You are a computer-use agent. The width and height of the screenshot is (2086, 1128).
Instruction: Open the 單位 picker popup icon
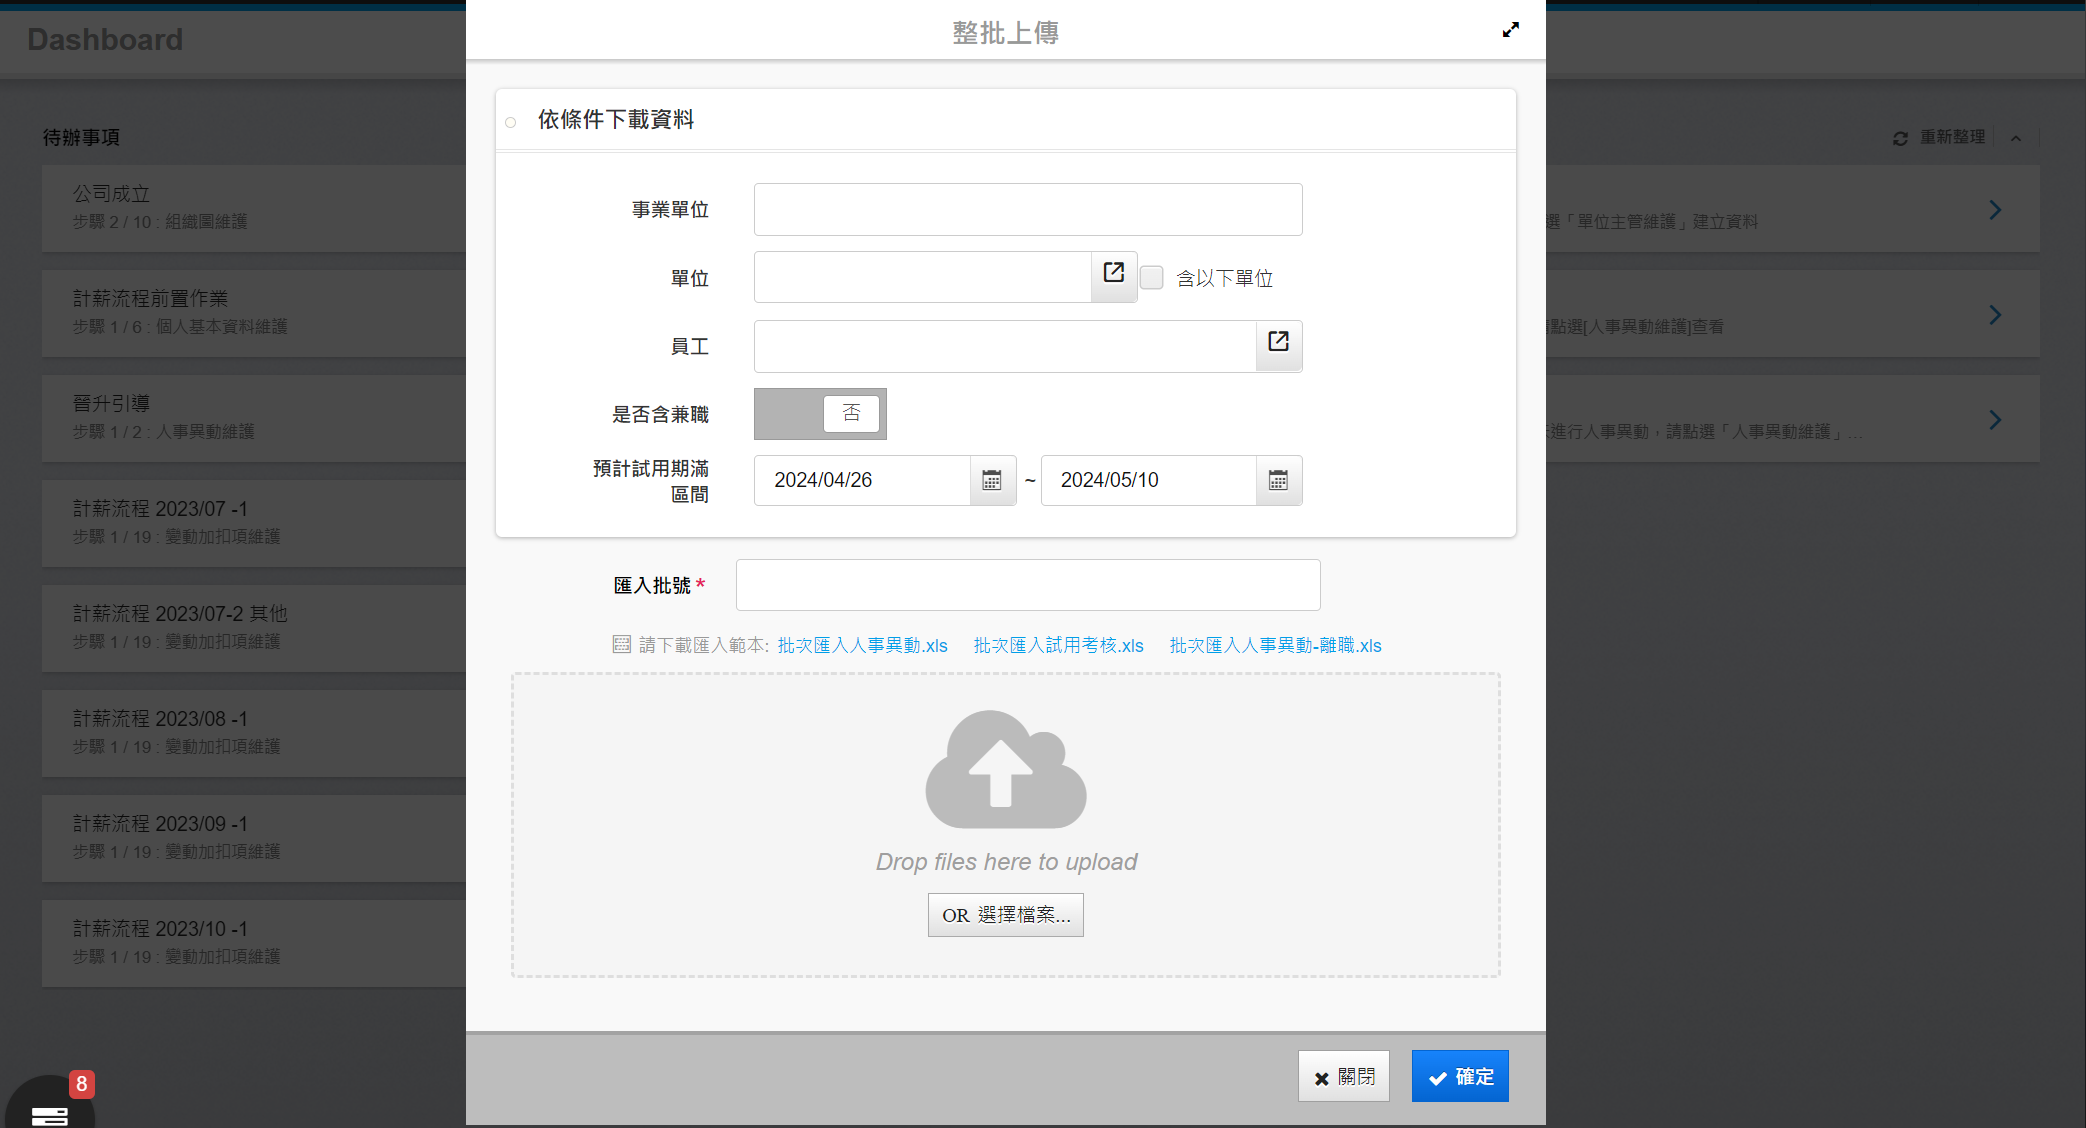click(1113, 273)
